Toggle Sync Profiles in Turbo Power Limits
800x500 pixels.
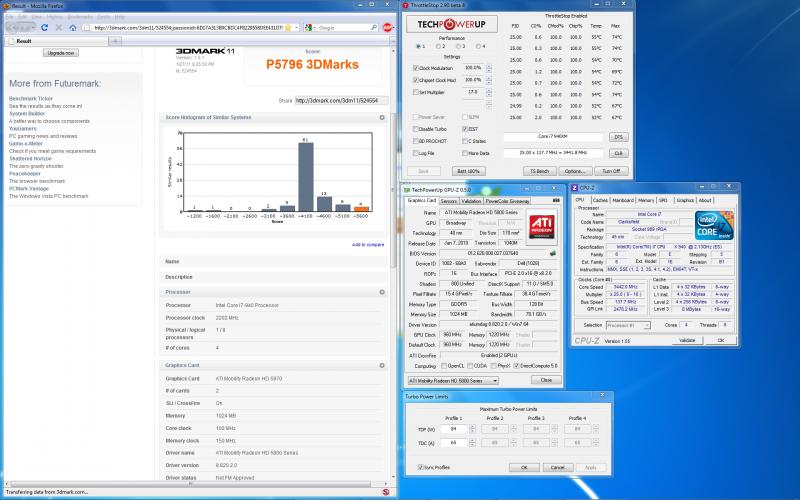point(420,467)
